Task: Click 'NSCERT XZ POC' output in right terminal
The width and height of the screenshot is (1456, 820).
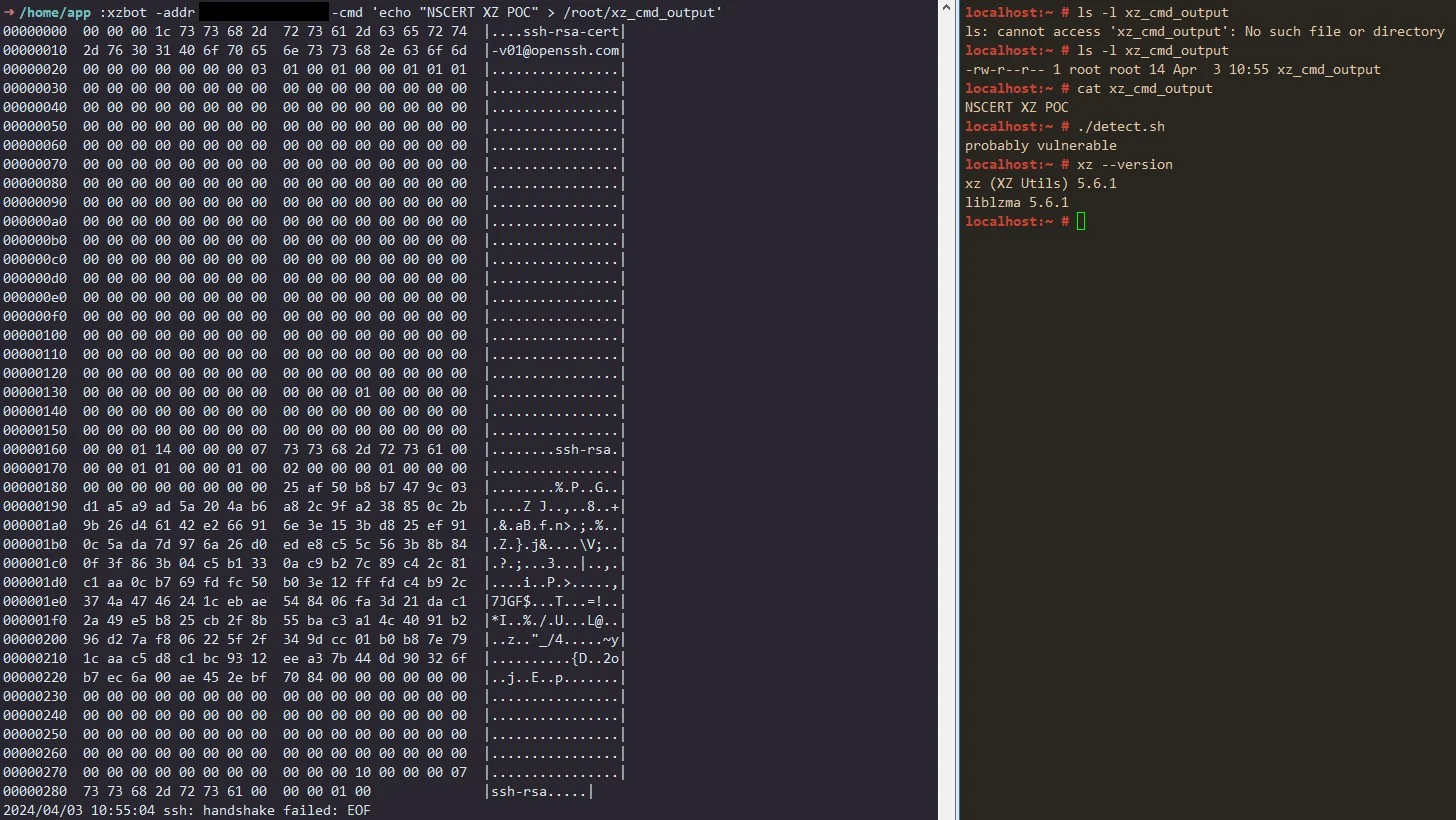Action: (1017, 107)
